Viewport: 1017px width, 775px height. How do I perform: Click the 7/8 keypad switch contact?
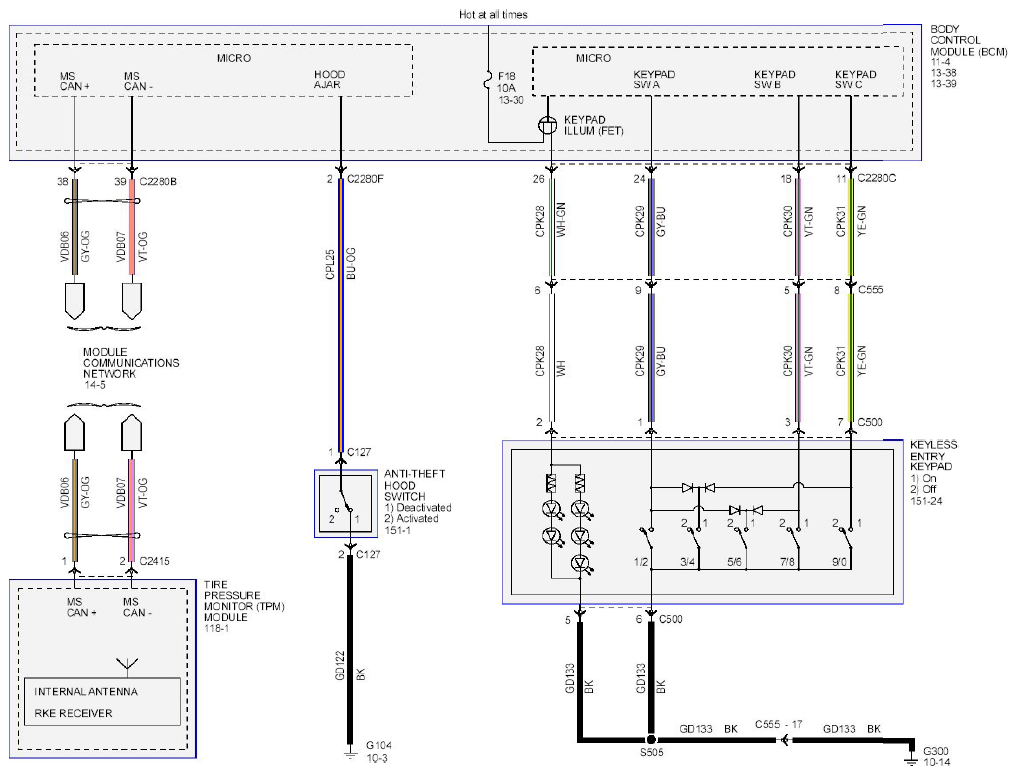click(x=792, y=540)
